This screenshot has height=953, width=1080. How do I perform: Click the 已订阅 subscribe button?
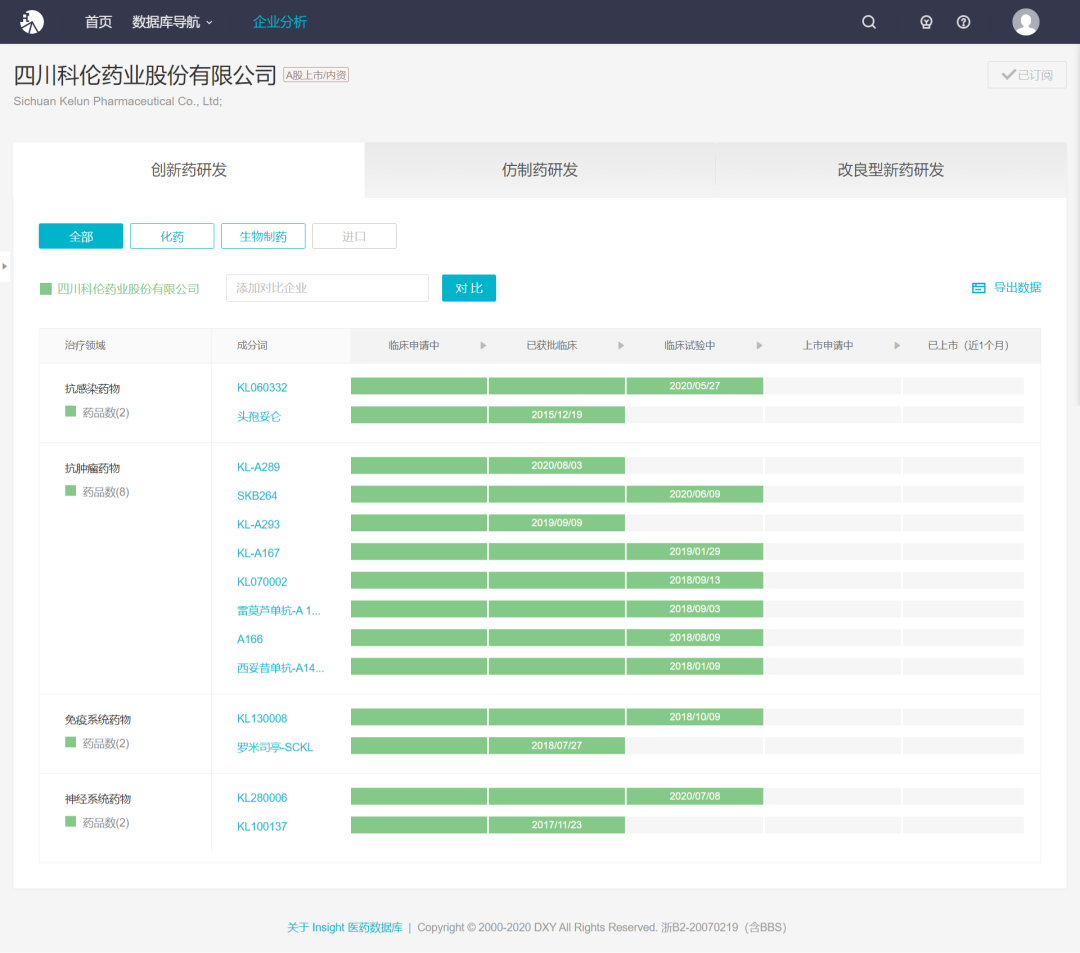coord(1027,74)
